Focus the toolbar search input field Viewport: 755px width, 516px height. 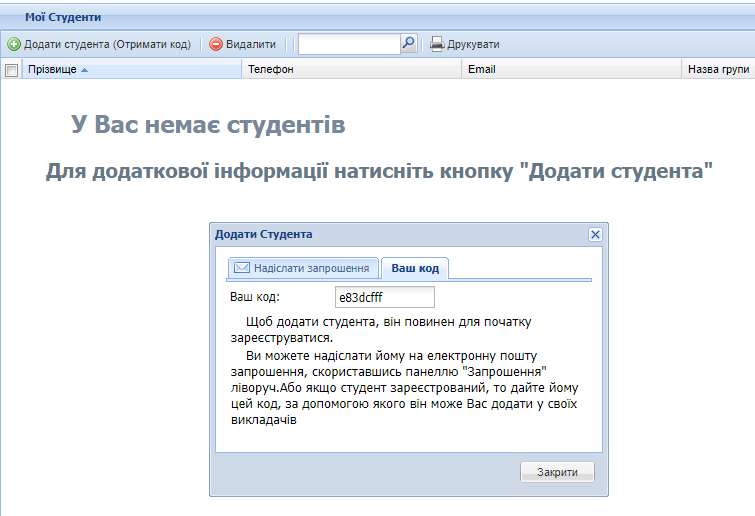pos(350,44)
